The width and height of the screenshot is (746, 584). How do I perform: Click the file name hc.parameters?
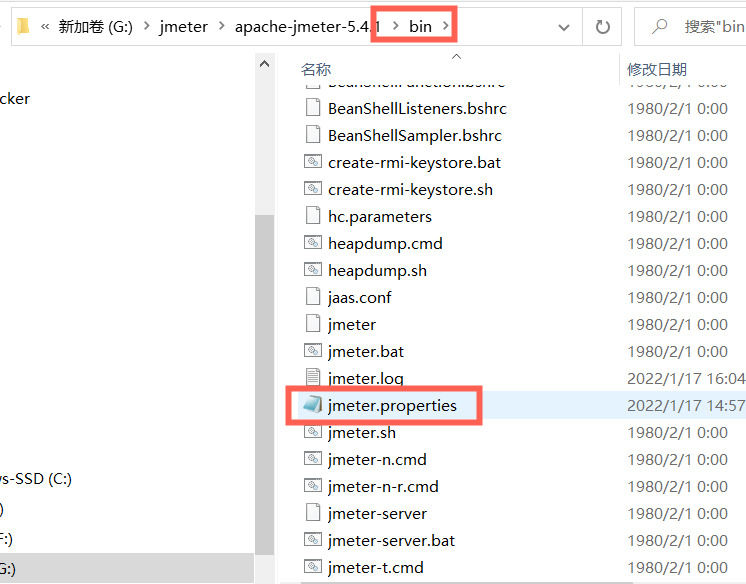pos(380,217)
